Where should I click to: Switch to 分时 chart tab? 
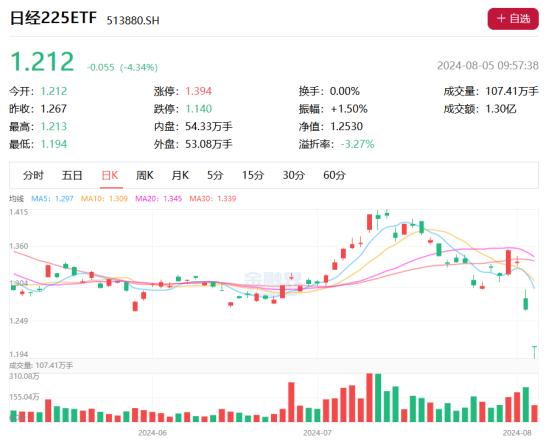33,175
